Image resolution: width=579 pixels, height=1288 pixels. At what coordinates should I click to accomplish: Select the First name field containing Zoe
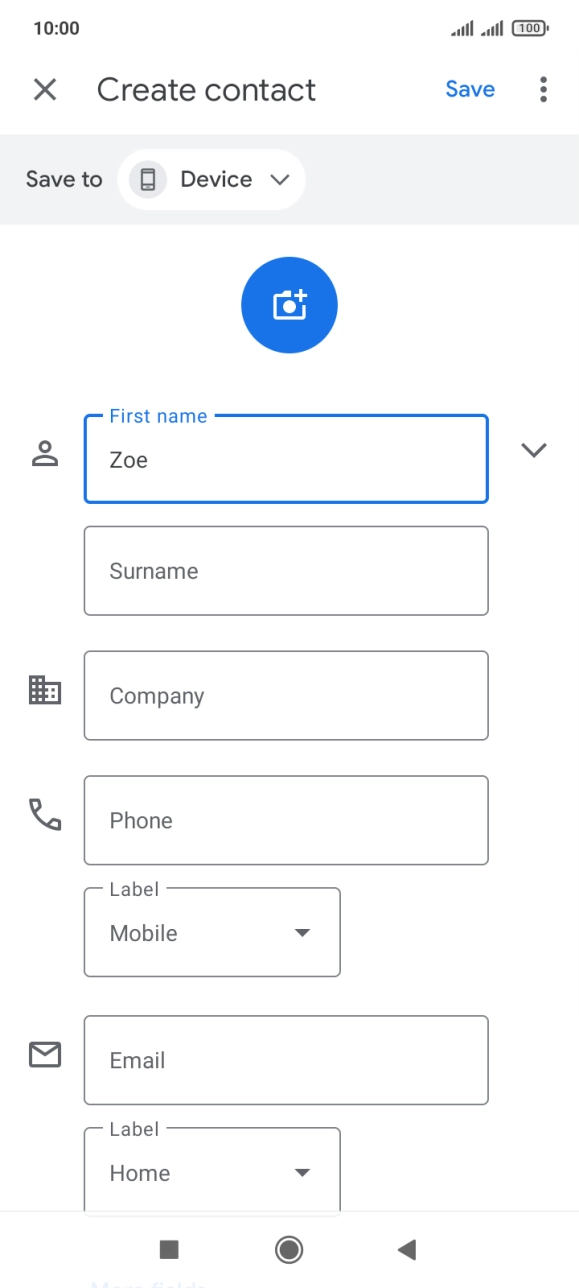pos(286,459)
